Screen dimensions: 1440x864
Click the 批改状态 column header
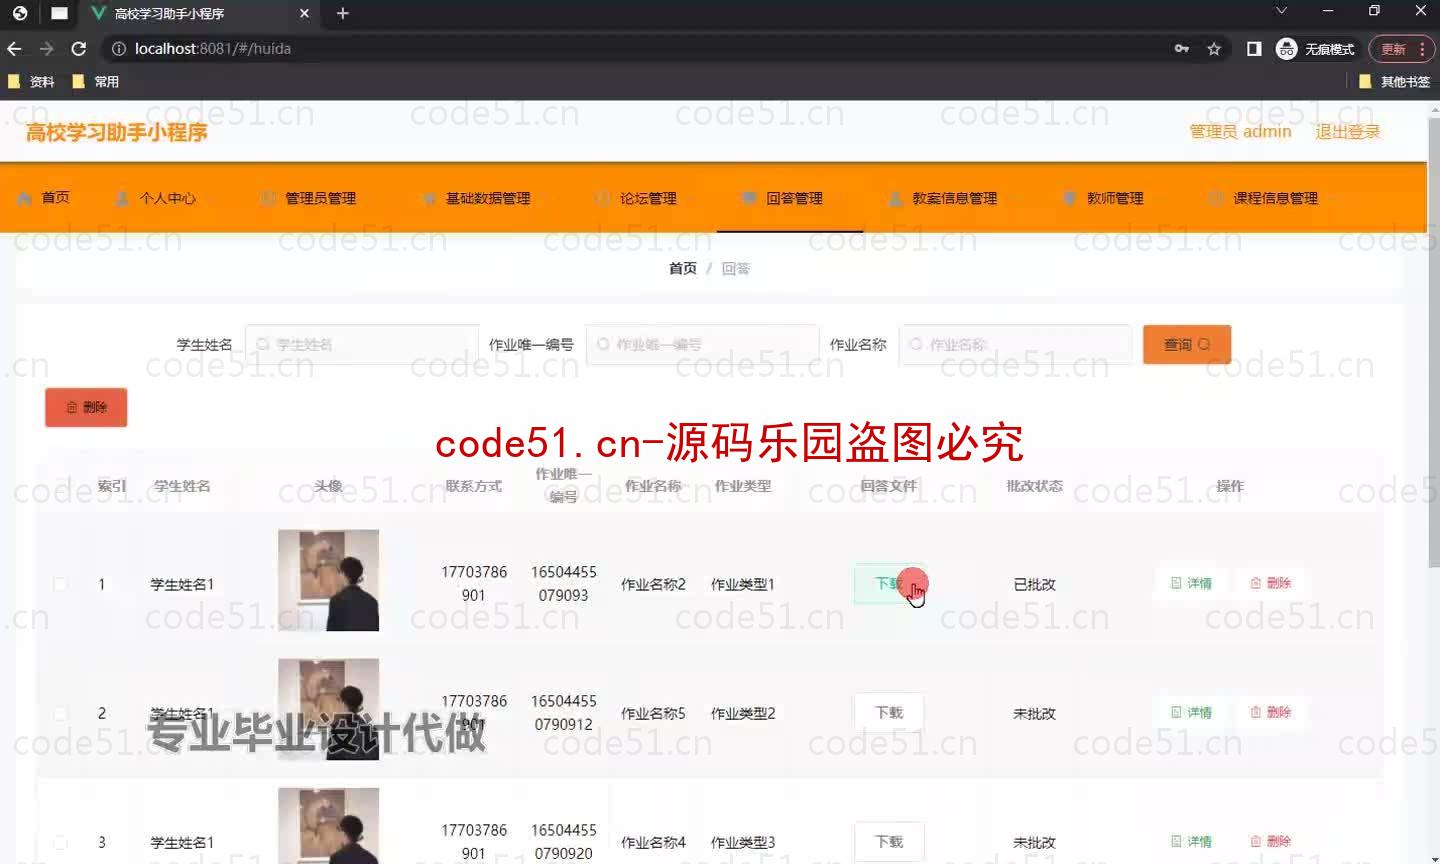click(x=1034, y=486)
